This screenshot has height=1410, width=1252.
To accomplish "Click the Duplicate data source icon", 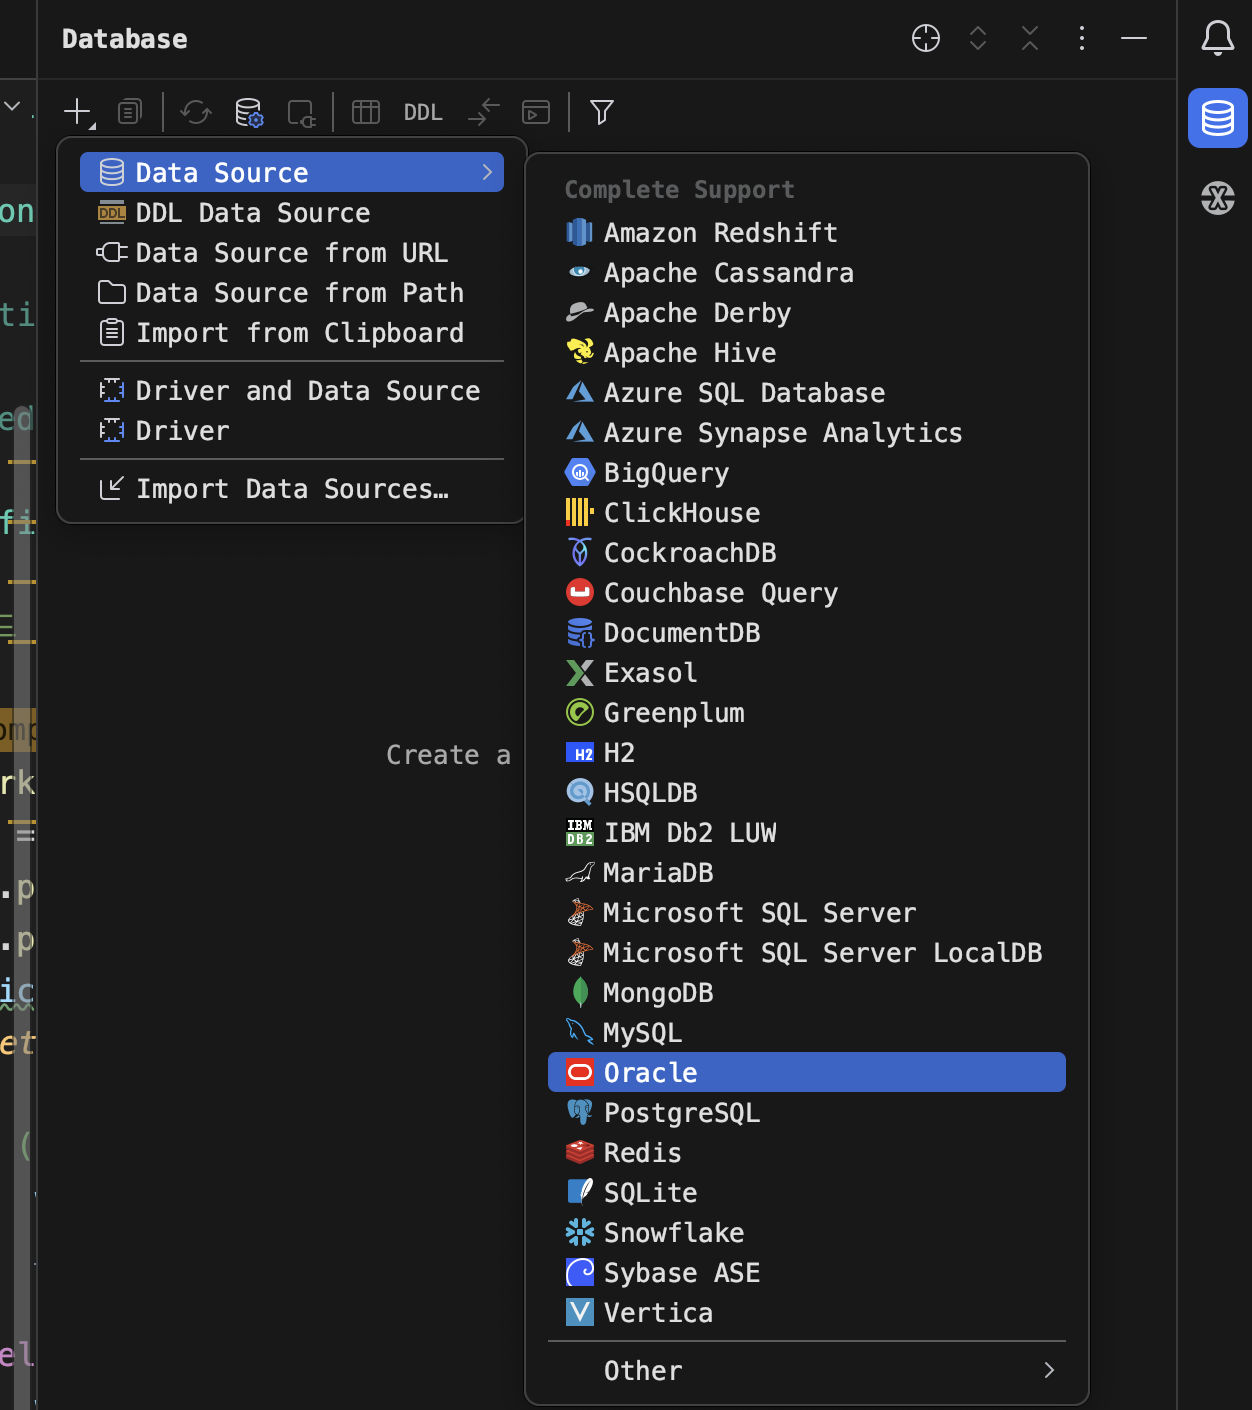I will [x=130, y=112].
